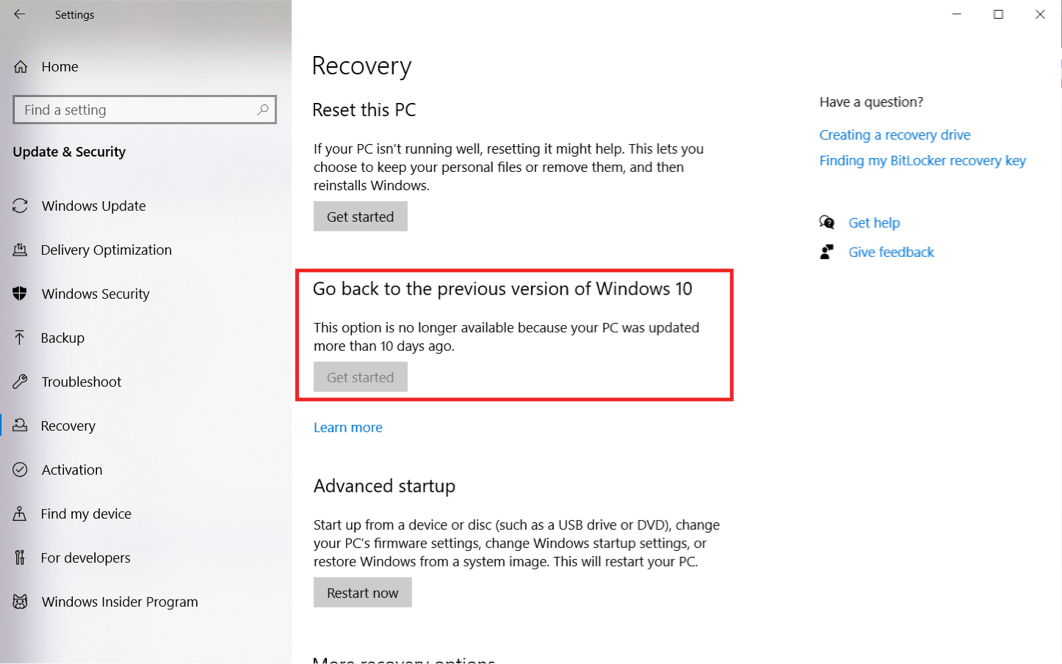This screenshot has height=664, width=1062.
Task: Open the Learn more link
Action: 348,428
